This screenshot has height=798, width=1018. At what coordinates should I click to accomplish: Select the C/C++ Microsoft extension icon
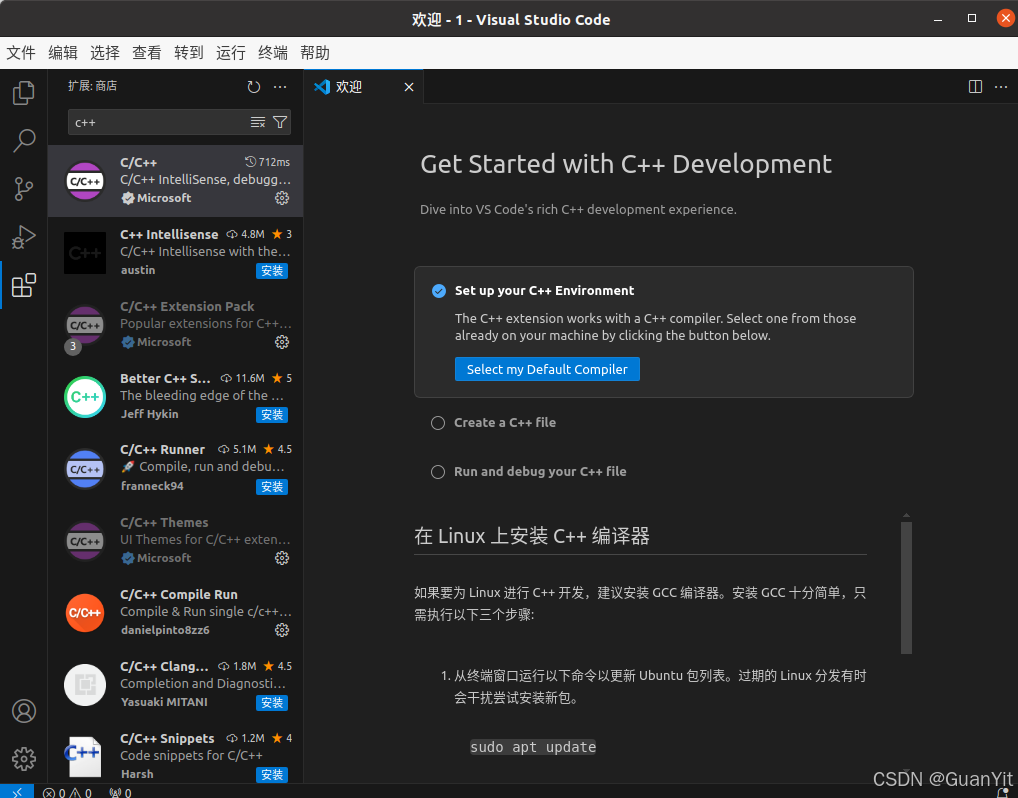tap(85, 181)
